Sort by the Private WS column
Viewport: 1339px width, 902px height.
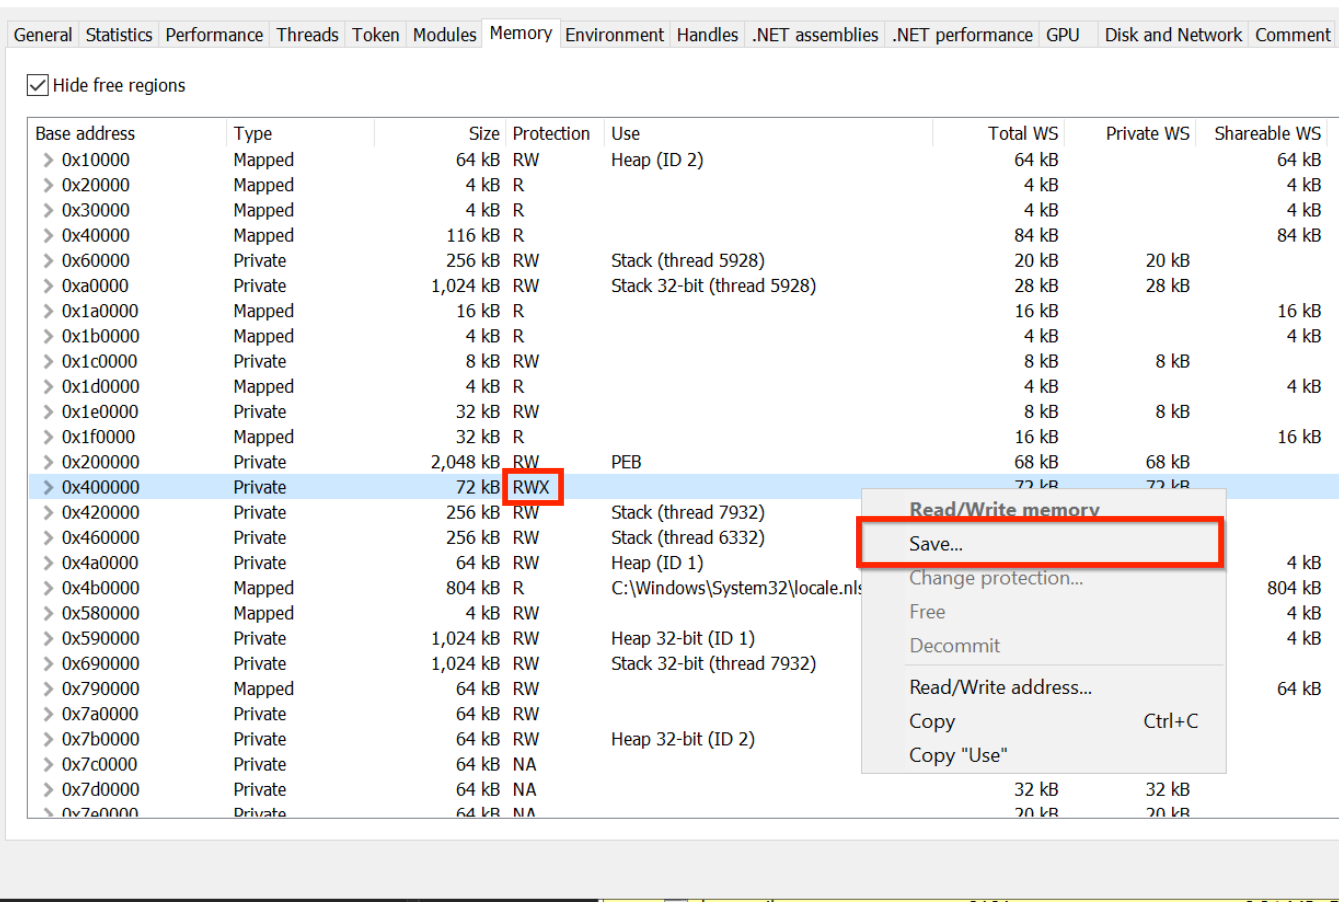1132,133
